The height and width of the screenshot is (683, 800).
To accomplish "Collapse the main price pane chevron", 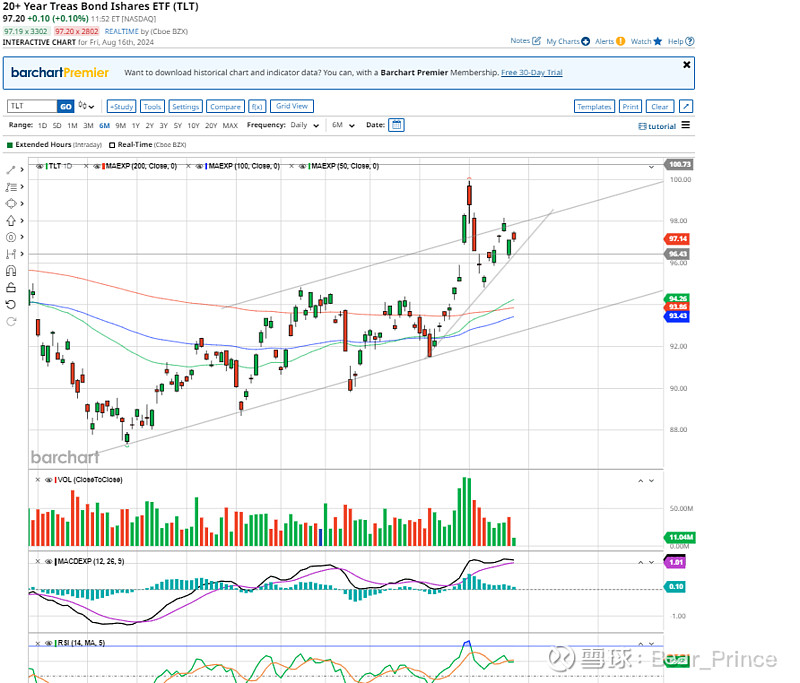I will point(652,167).
